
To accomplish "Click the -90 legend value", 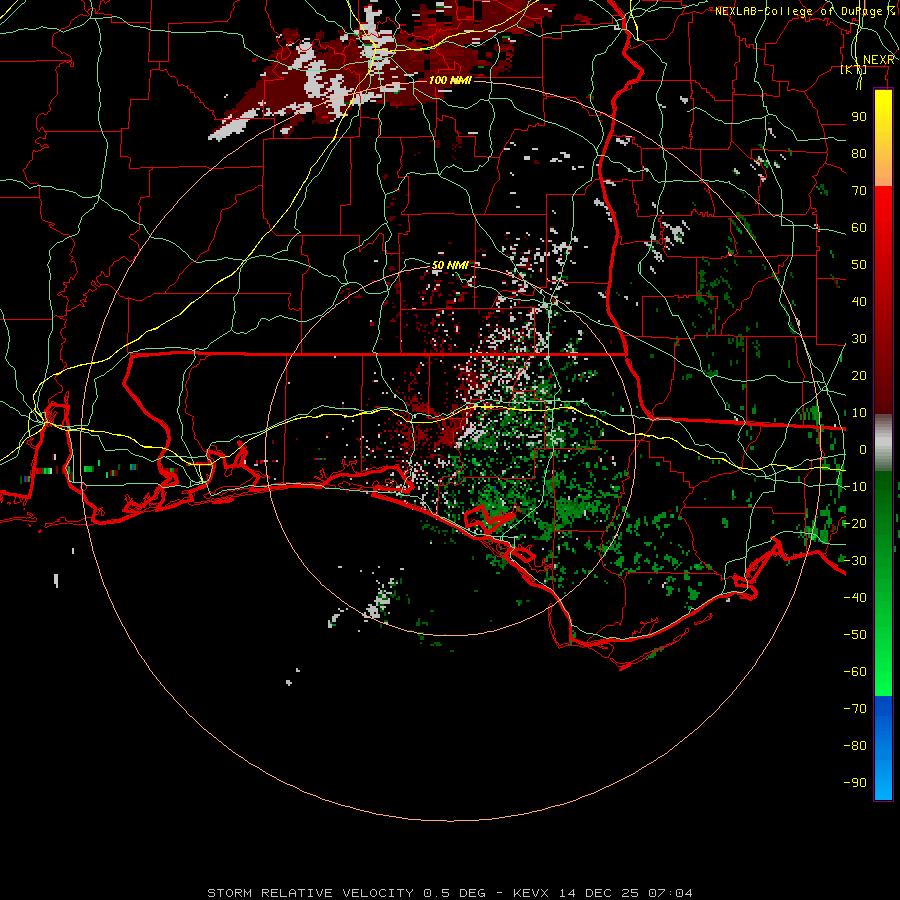I will click(855, 783).
